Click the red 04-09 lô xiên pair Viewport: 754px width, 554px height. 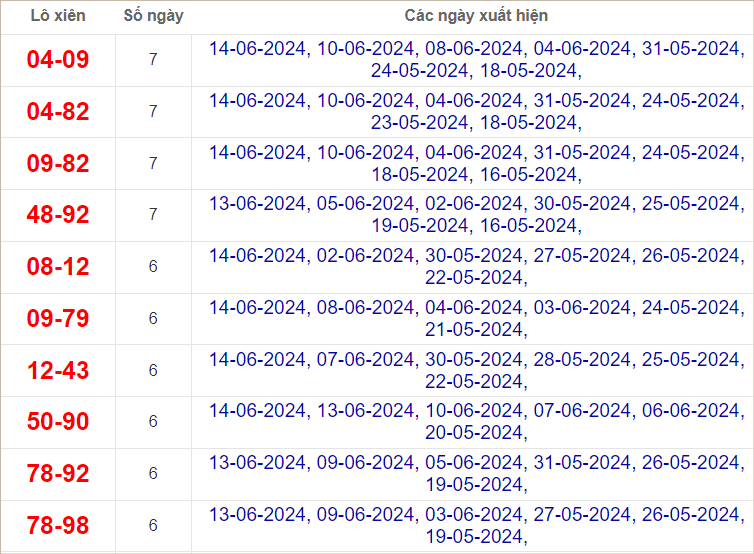(58, 60)
